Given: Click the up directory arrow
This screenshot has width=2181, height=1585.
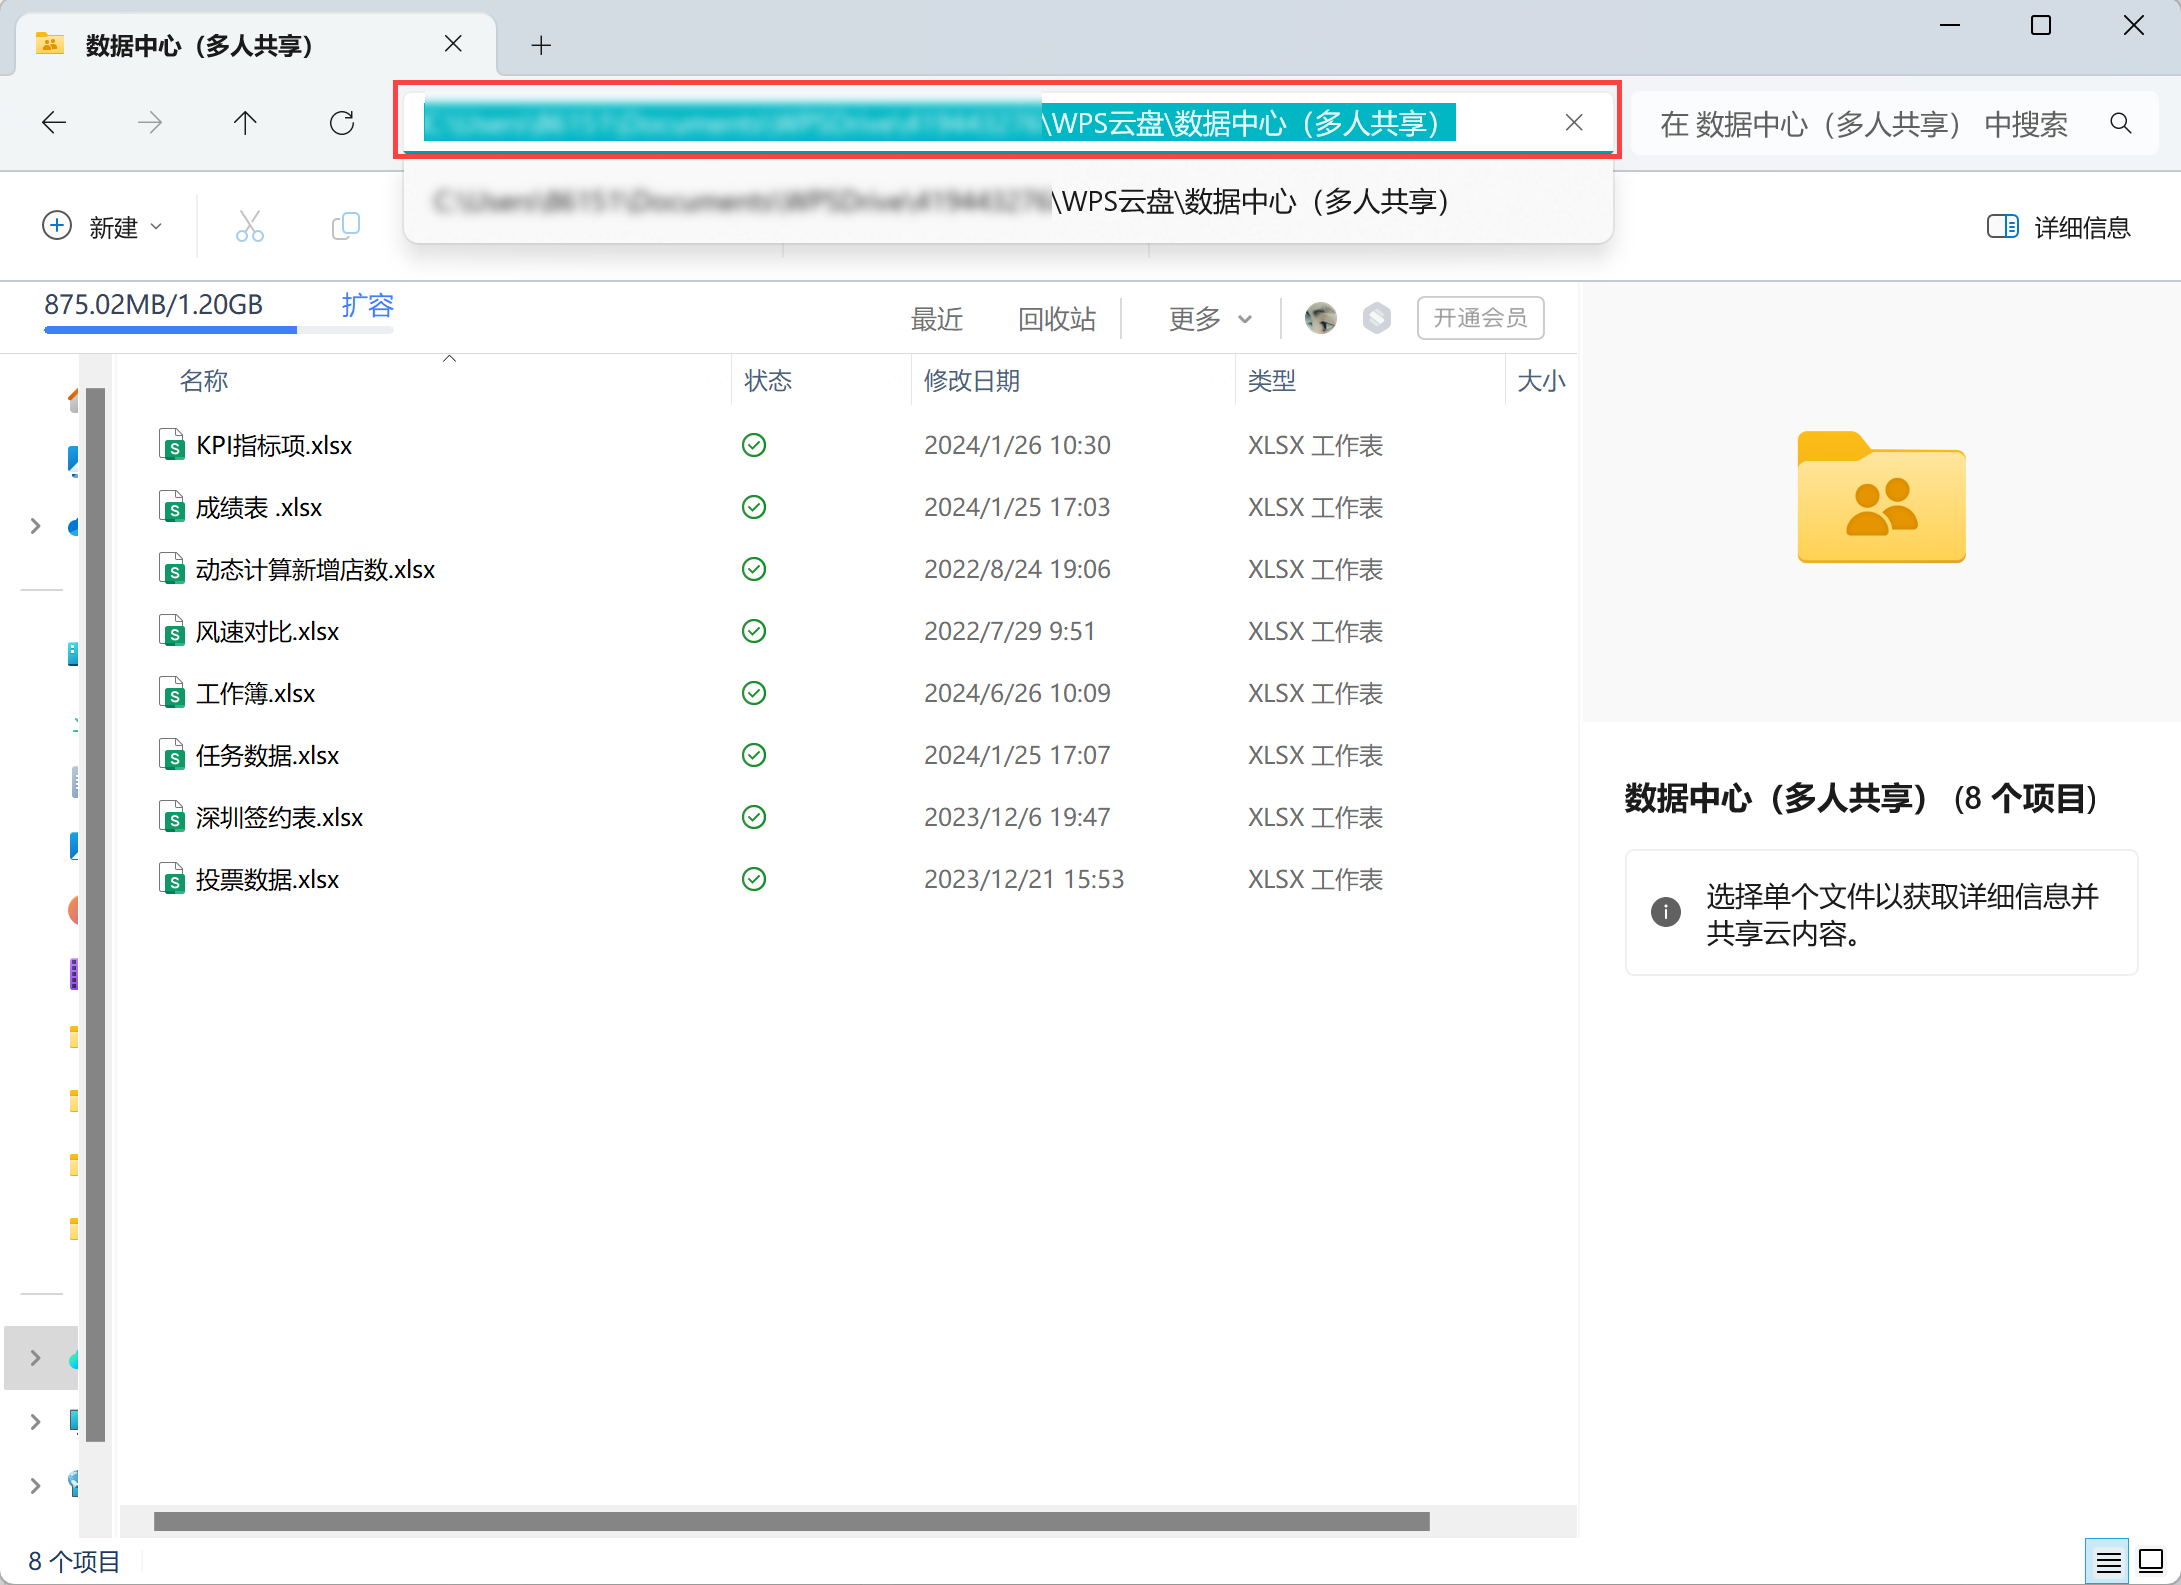Looking at the screenshot, I should (x=245, y=123).
